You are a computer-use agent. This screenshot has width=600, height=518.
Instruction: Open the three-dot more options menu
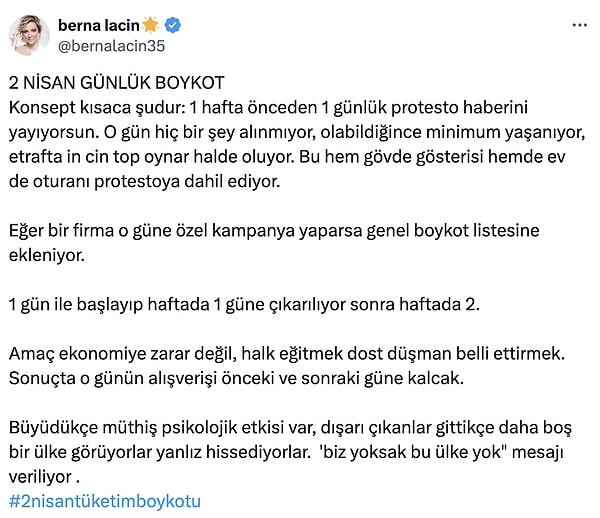tap(579, 26)
